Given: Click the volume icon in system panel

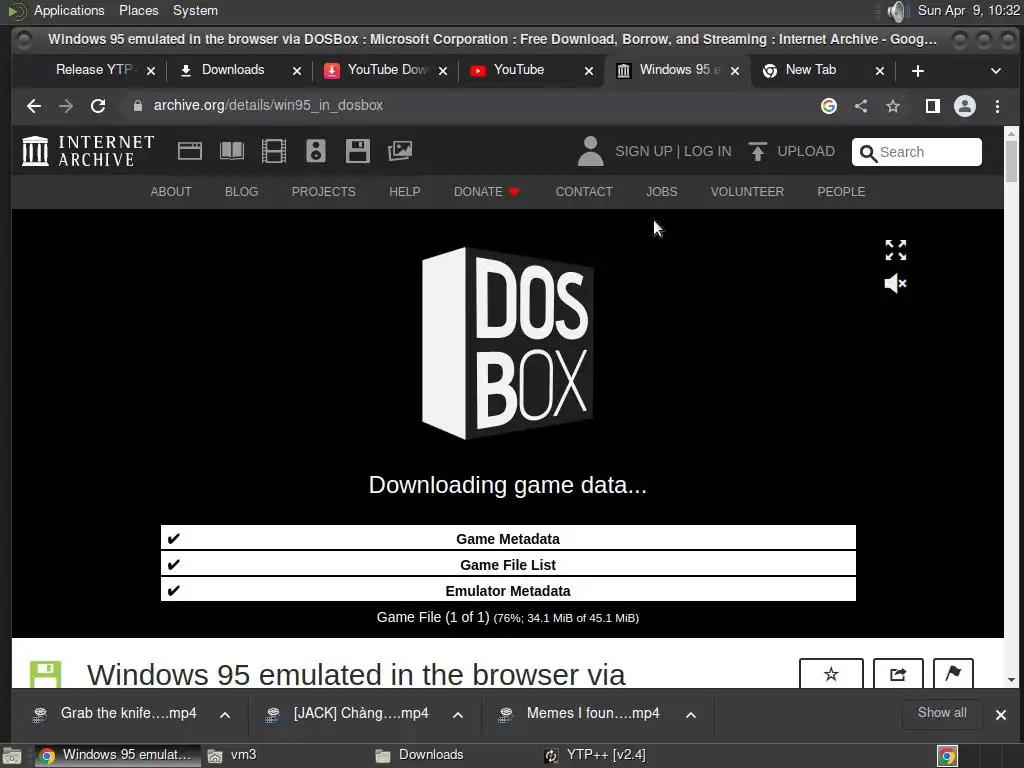Looking at the screenshot, I should (898, 10).
